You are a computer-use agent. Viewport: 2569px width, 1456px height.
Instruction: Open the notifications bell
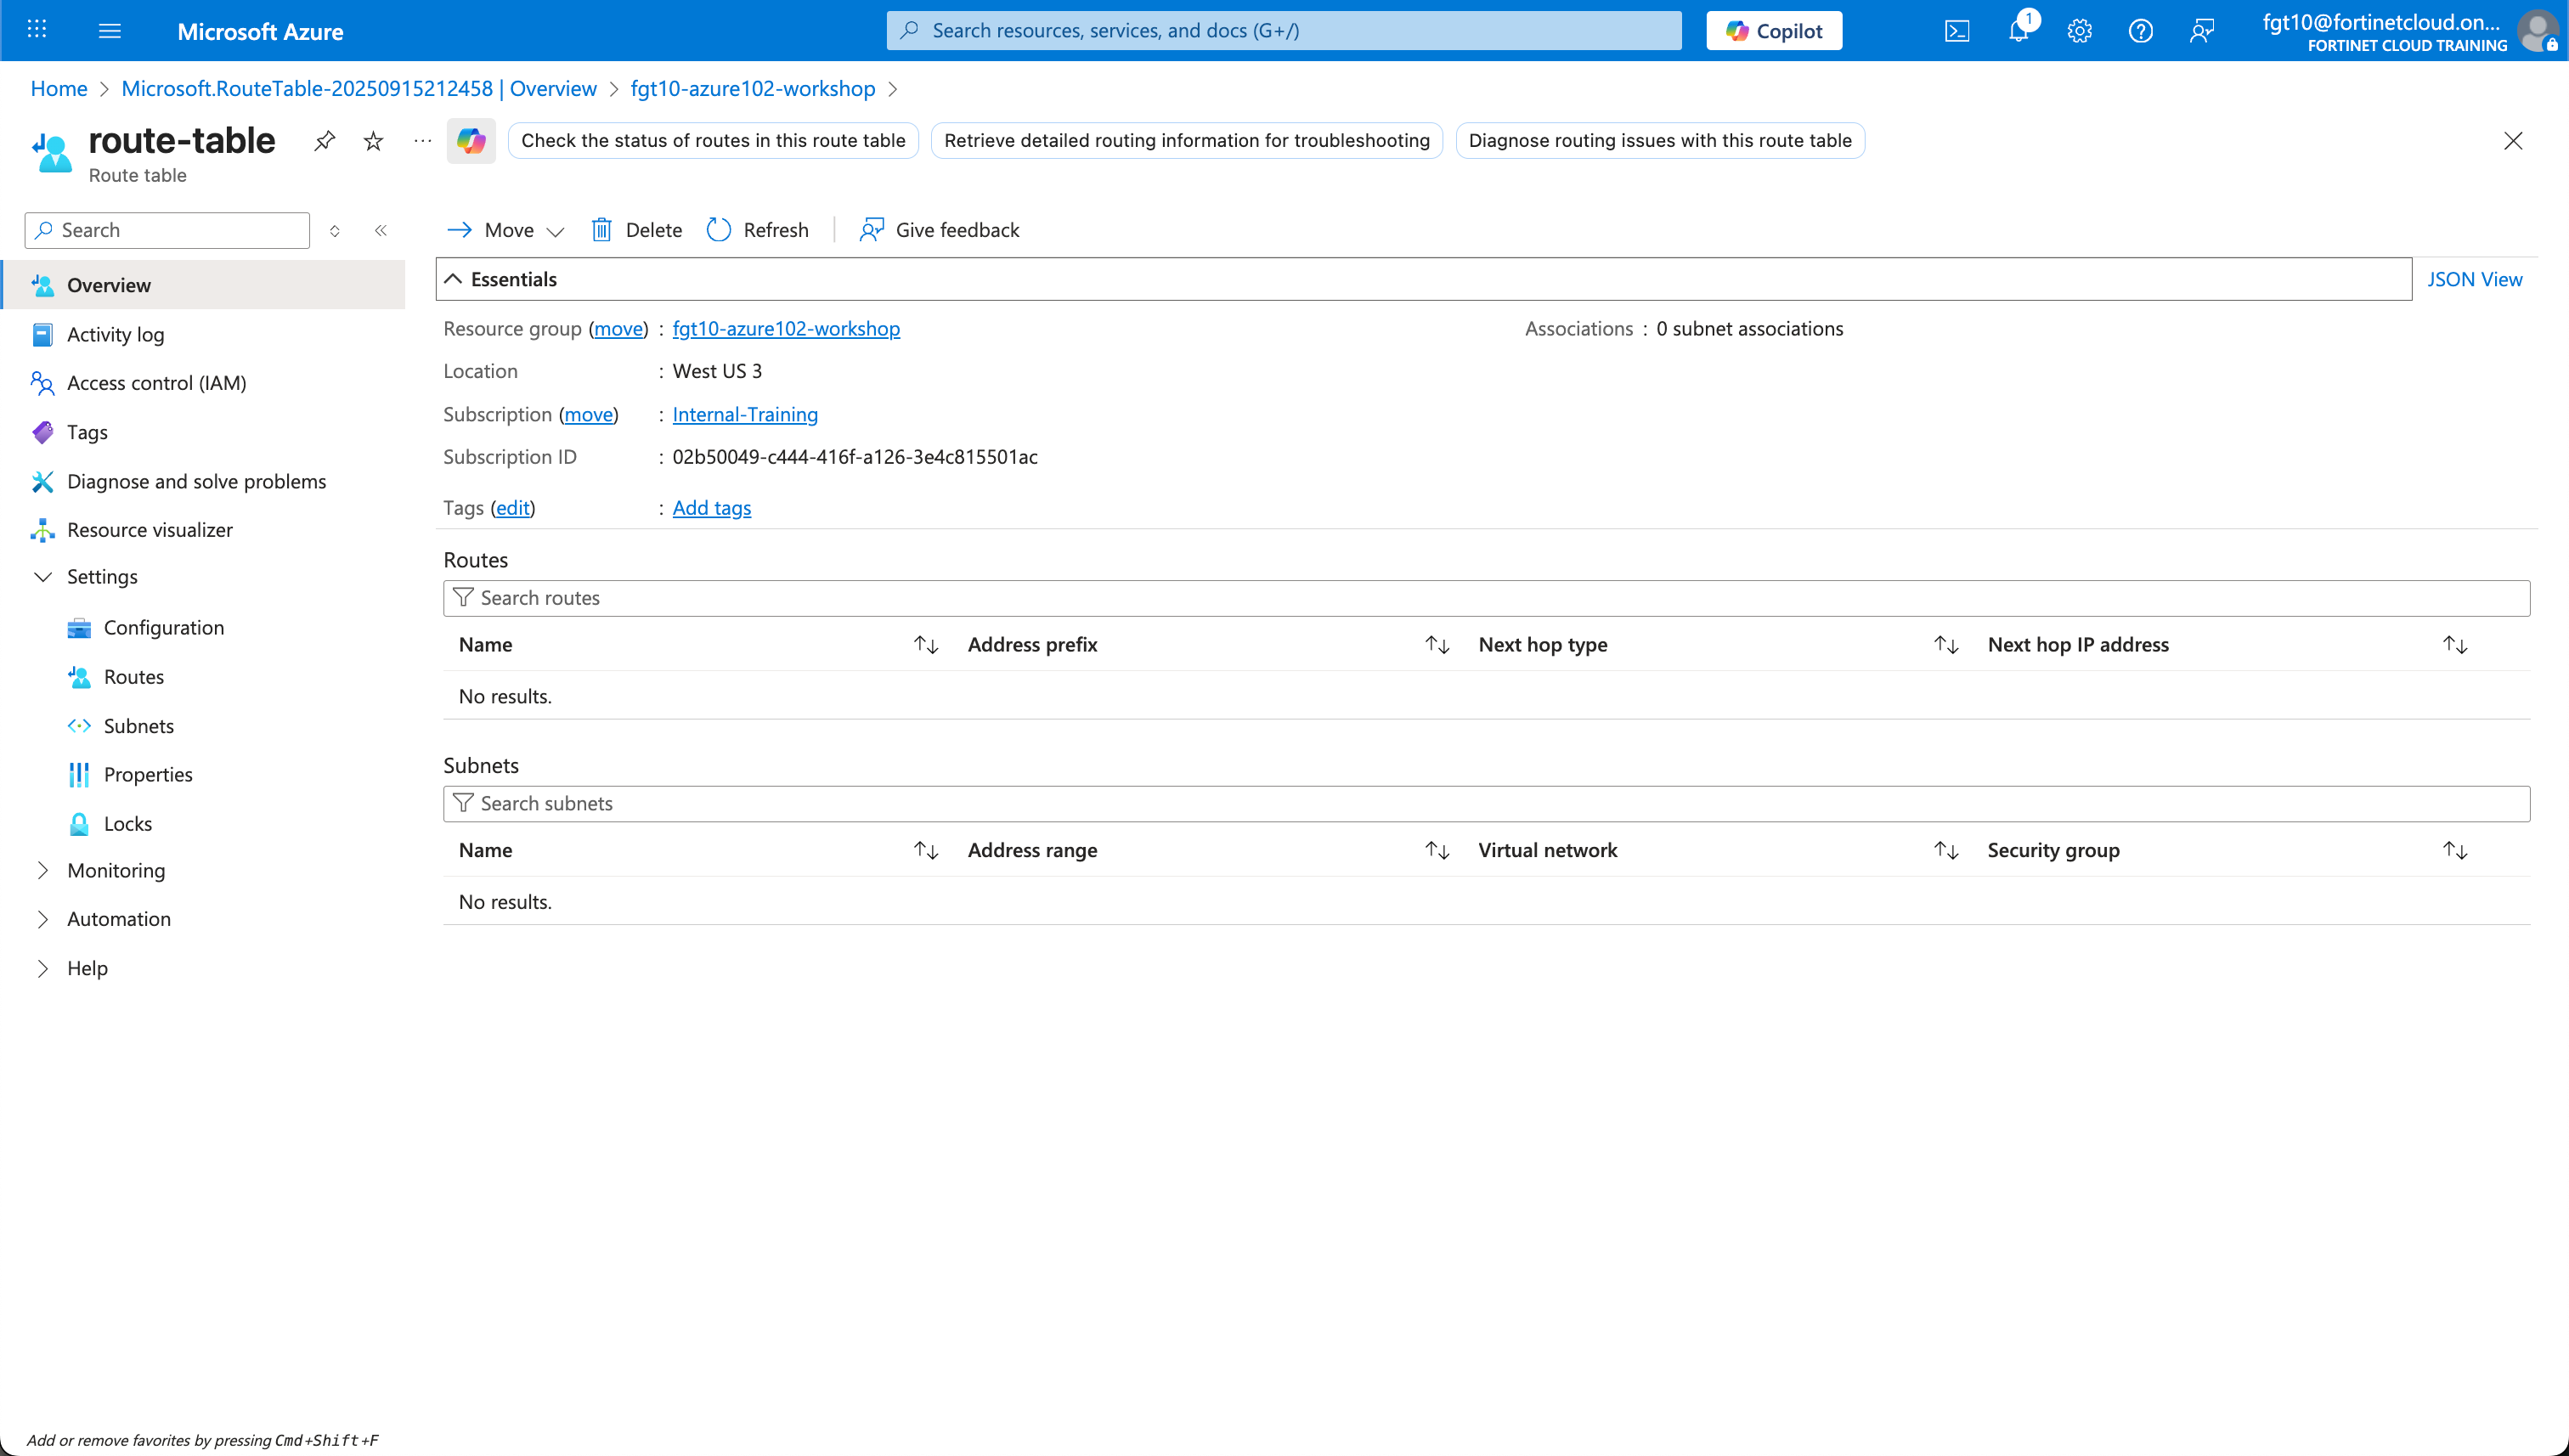coord(2018,30)
